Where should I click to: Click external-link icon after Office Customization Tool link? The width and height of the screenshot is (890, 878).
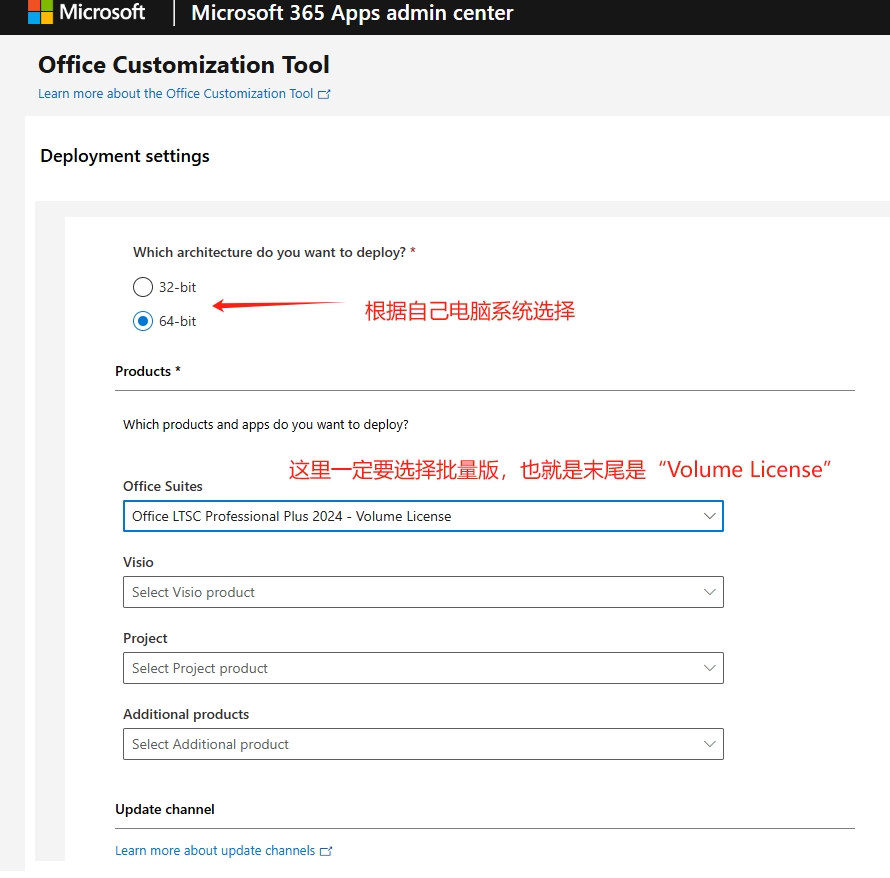click(x=324, y=93)
